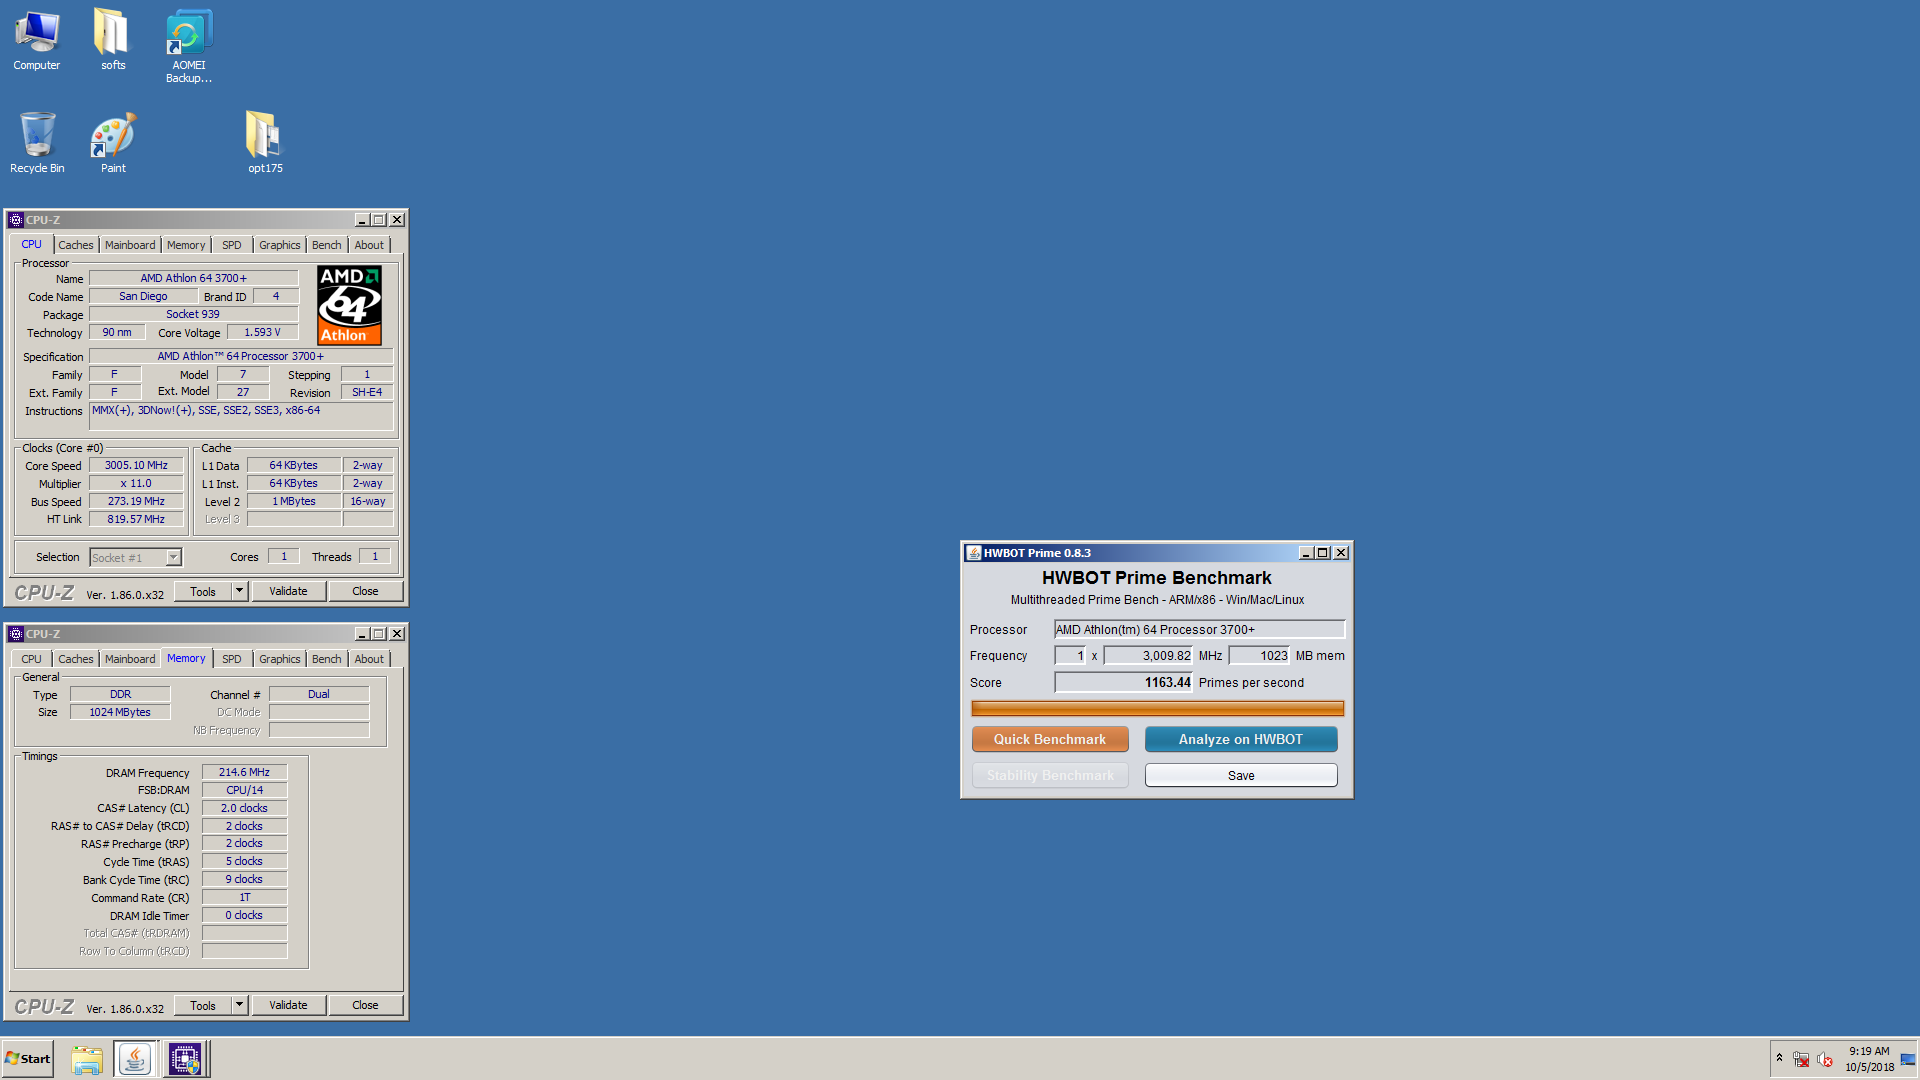Show hidden tray icons arrow

point(1779,1058)
